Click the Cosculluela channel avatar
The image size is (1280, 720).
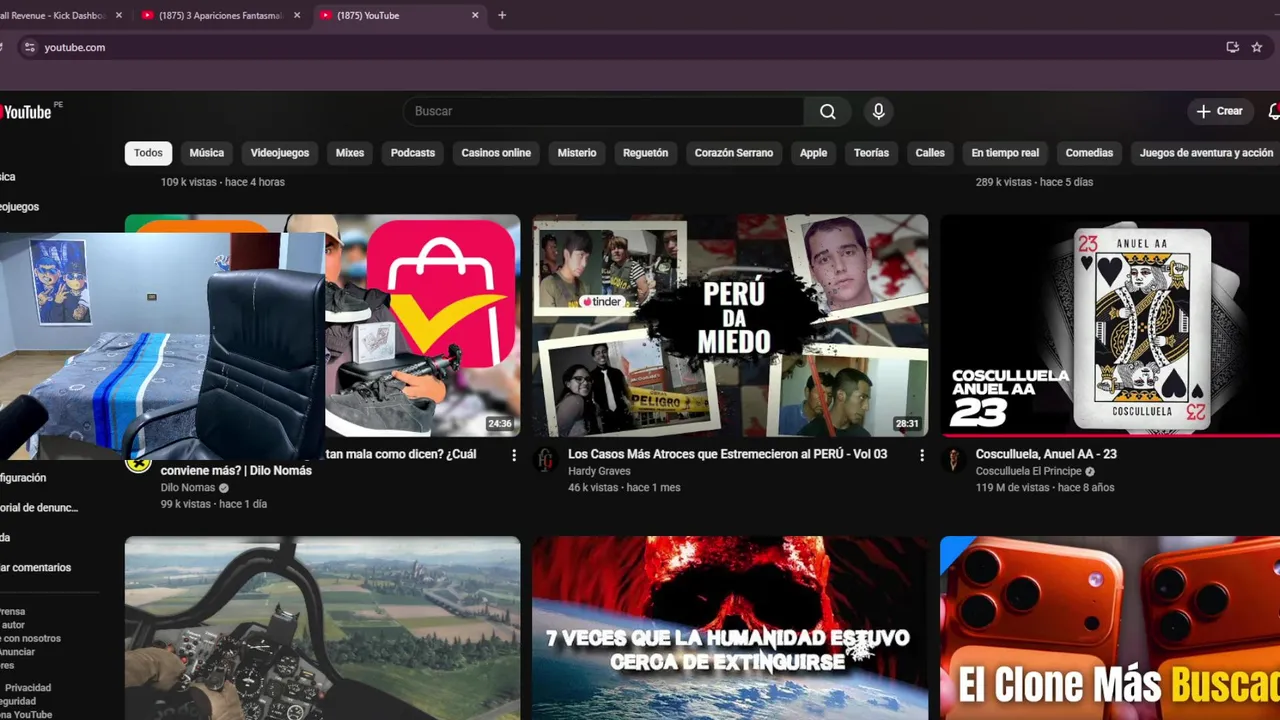953,459
